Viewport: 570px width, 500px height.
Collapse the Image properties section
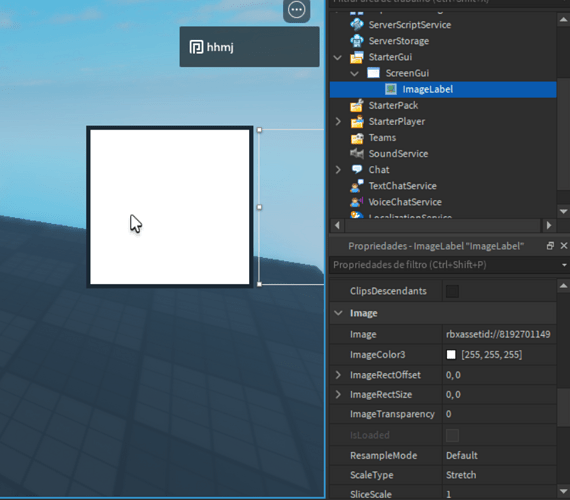pyautogui.click(x=338, y=313)
